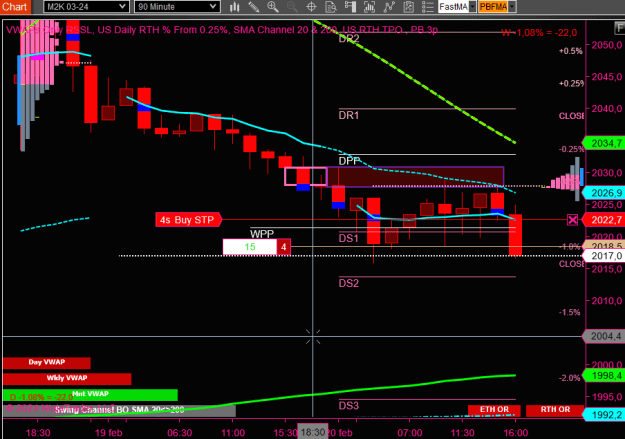
Task: Click the purple supply zone rectangle
Action: tap(415, 177)
